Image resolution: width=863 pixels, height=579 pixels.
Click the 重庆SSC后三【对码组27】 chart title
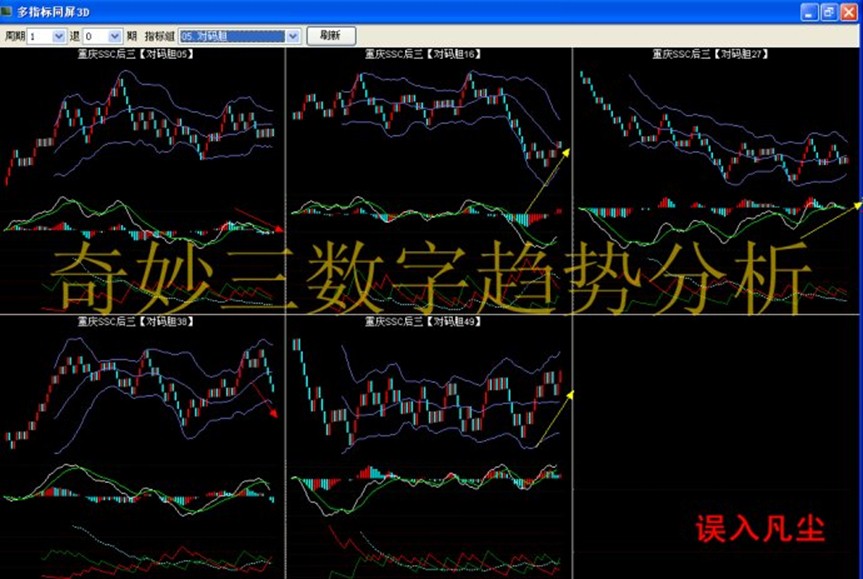716,54
